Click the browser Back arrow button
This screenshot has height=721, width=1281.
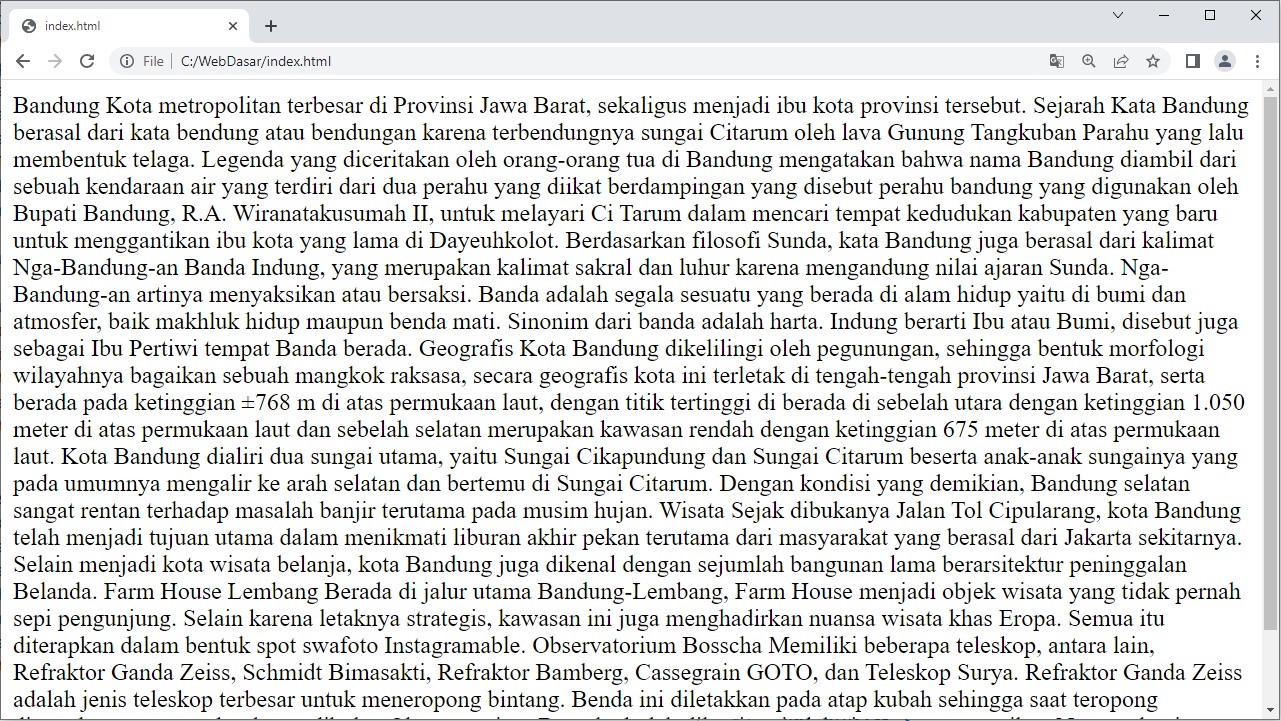tap(23, 61)
